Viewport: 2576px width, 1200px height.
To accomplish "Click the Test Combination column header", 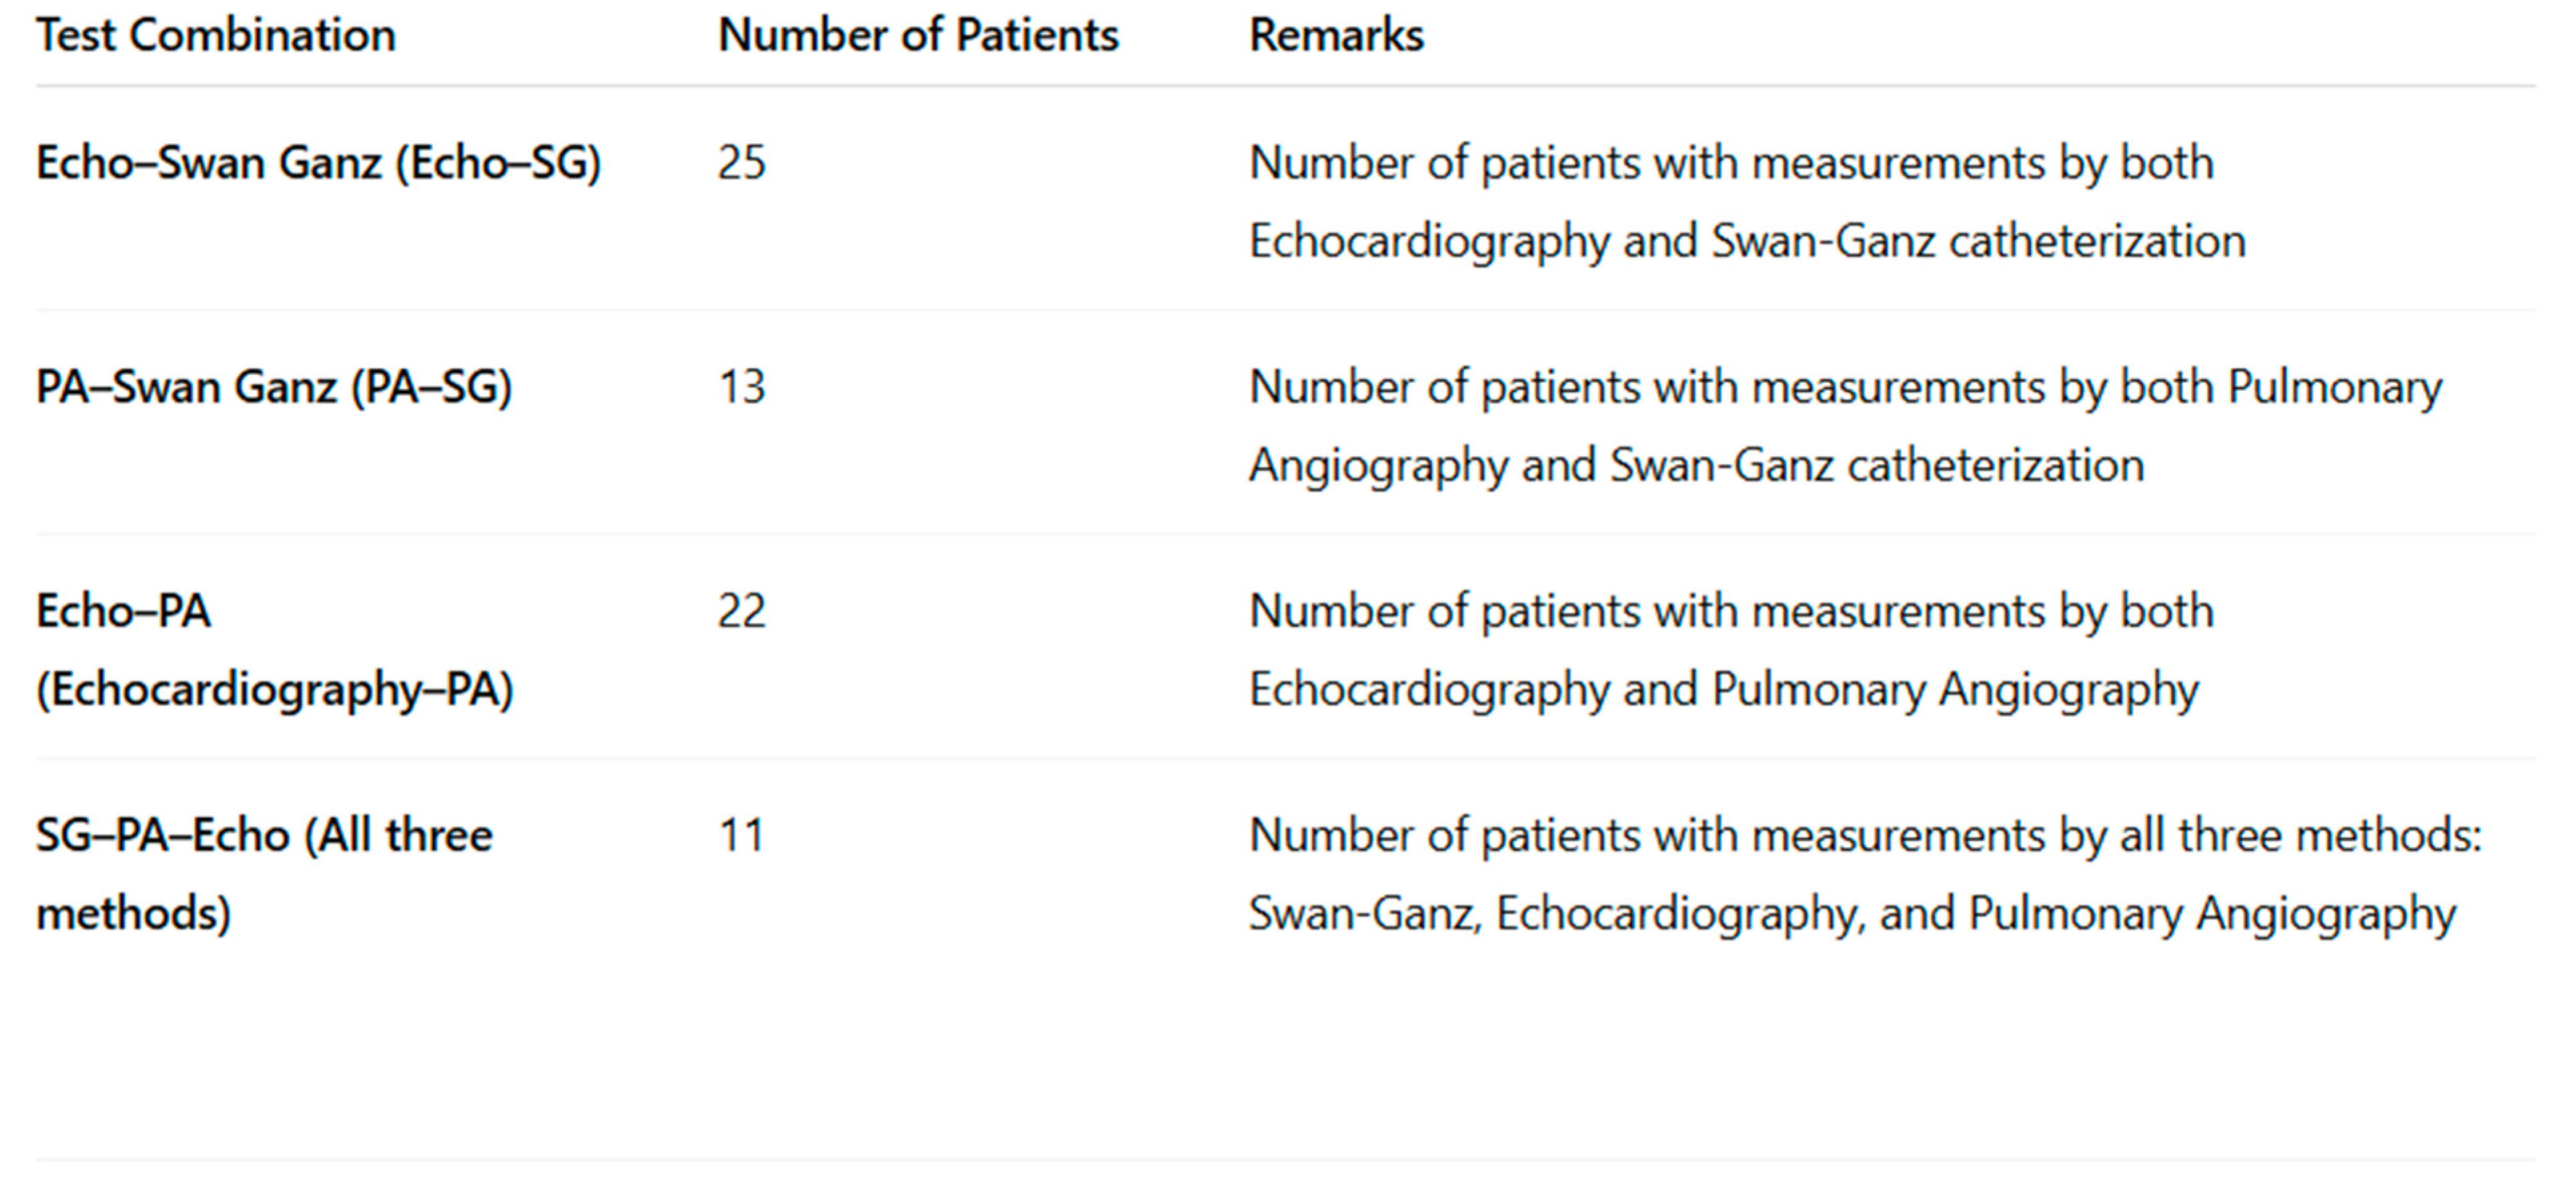I will [216, 36].
